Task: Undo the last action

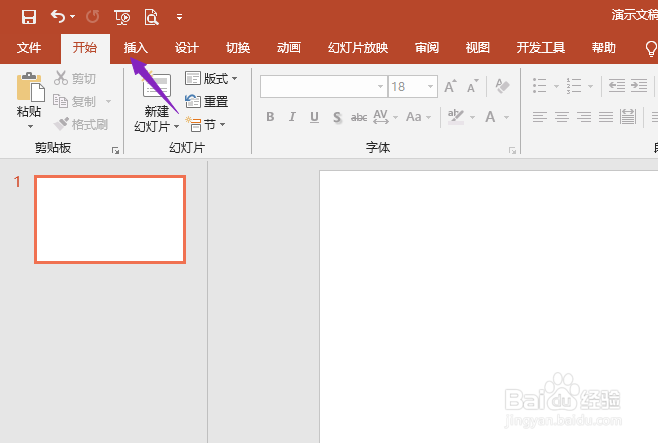Action: click(57, 17)
